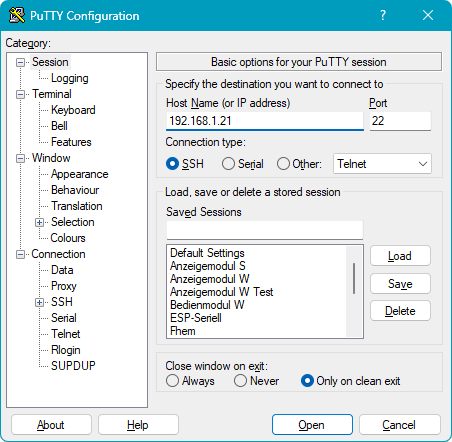This screenshot has height=442, width=452.
Task: Select the Fhem session
Action: pyautogui.click(x=183, y=331)
